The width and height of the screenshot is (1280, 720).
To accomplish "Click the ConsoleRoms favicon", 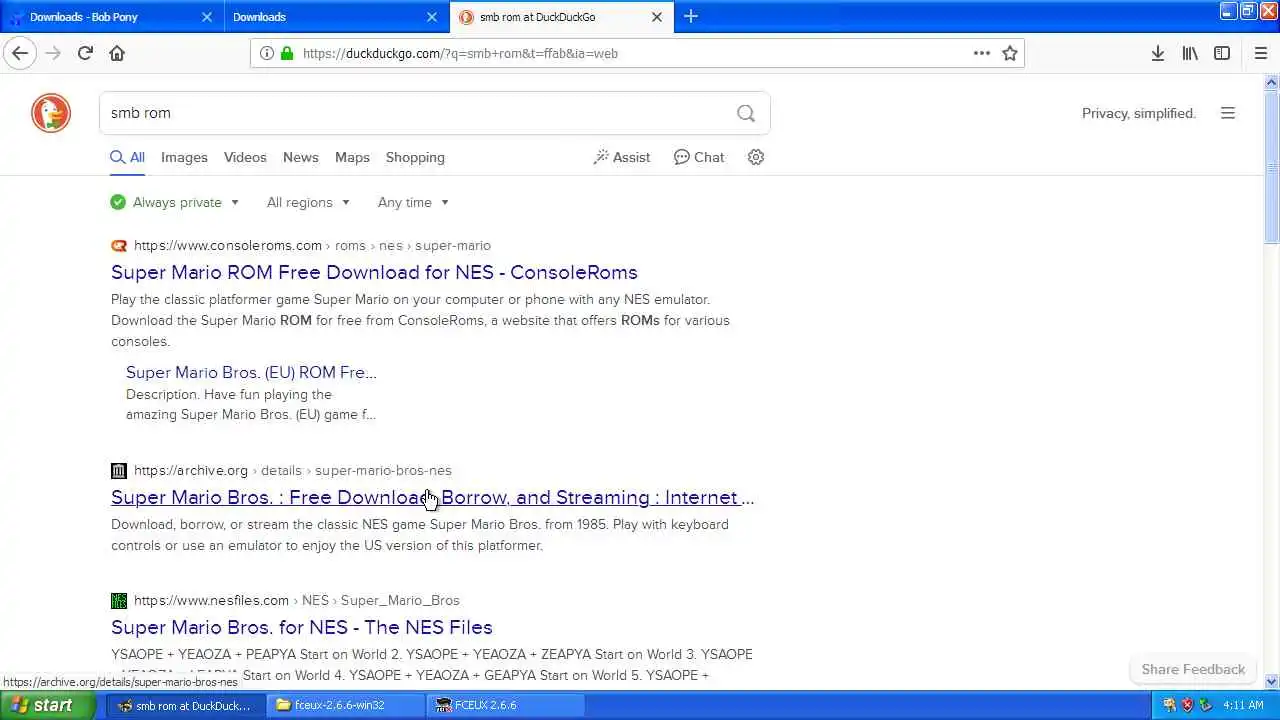I will pyautogui.click(x=119, y=245).
